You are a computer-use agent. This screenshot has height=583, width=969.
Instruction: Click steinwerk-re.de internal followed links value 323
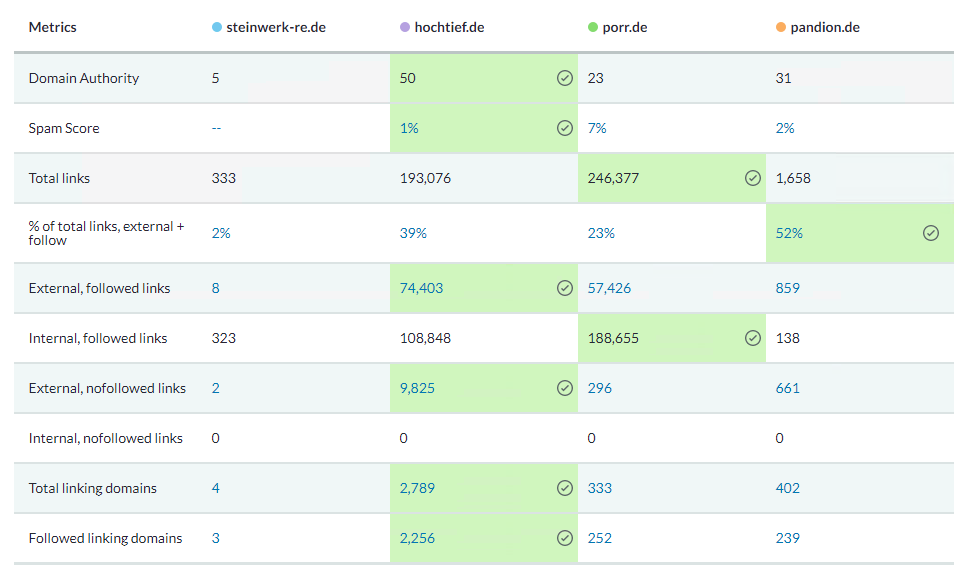pos(224,338)
